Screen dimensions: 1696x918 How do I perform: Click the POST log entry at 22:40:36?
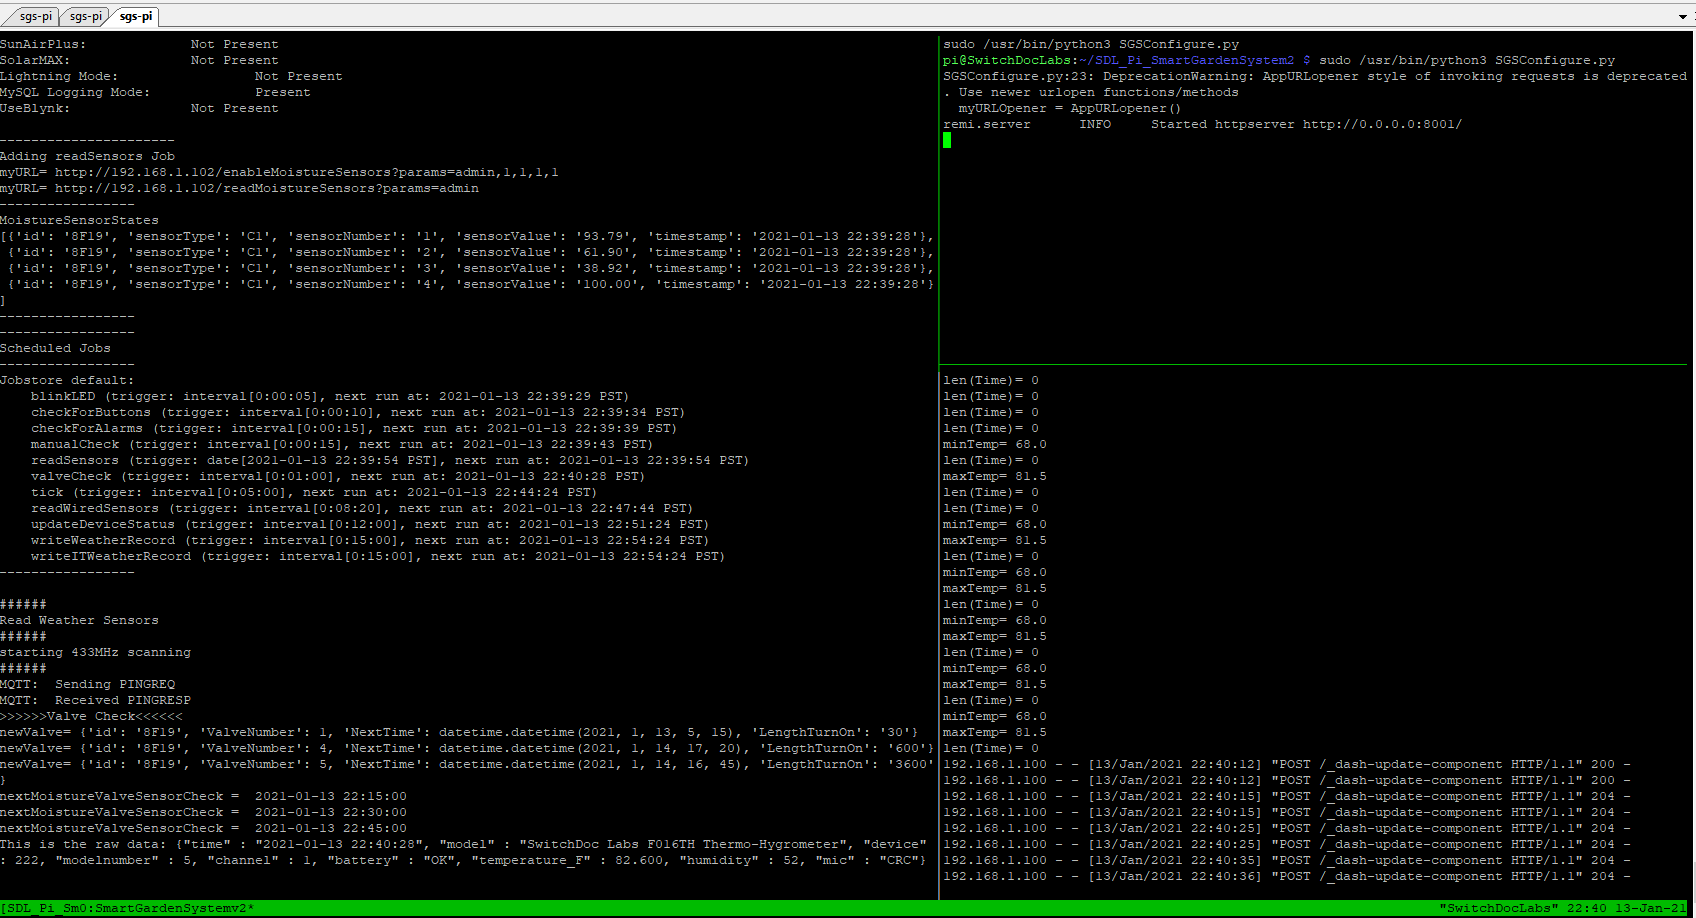(x=1287, y=876)
